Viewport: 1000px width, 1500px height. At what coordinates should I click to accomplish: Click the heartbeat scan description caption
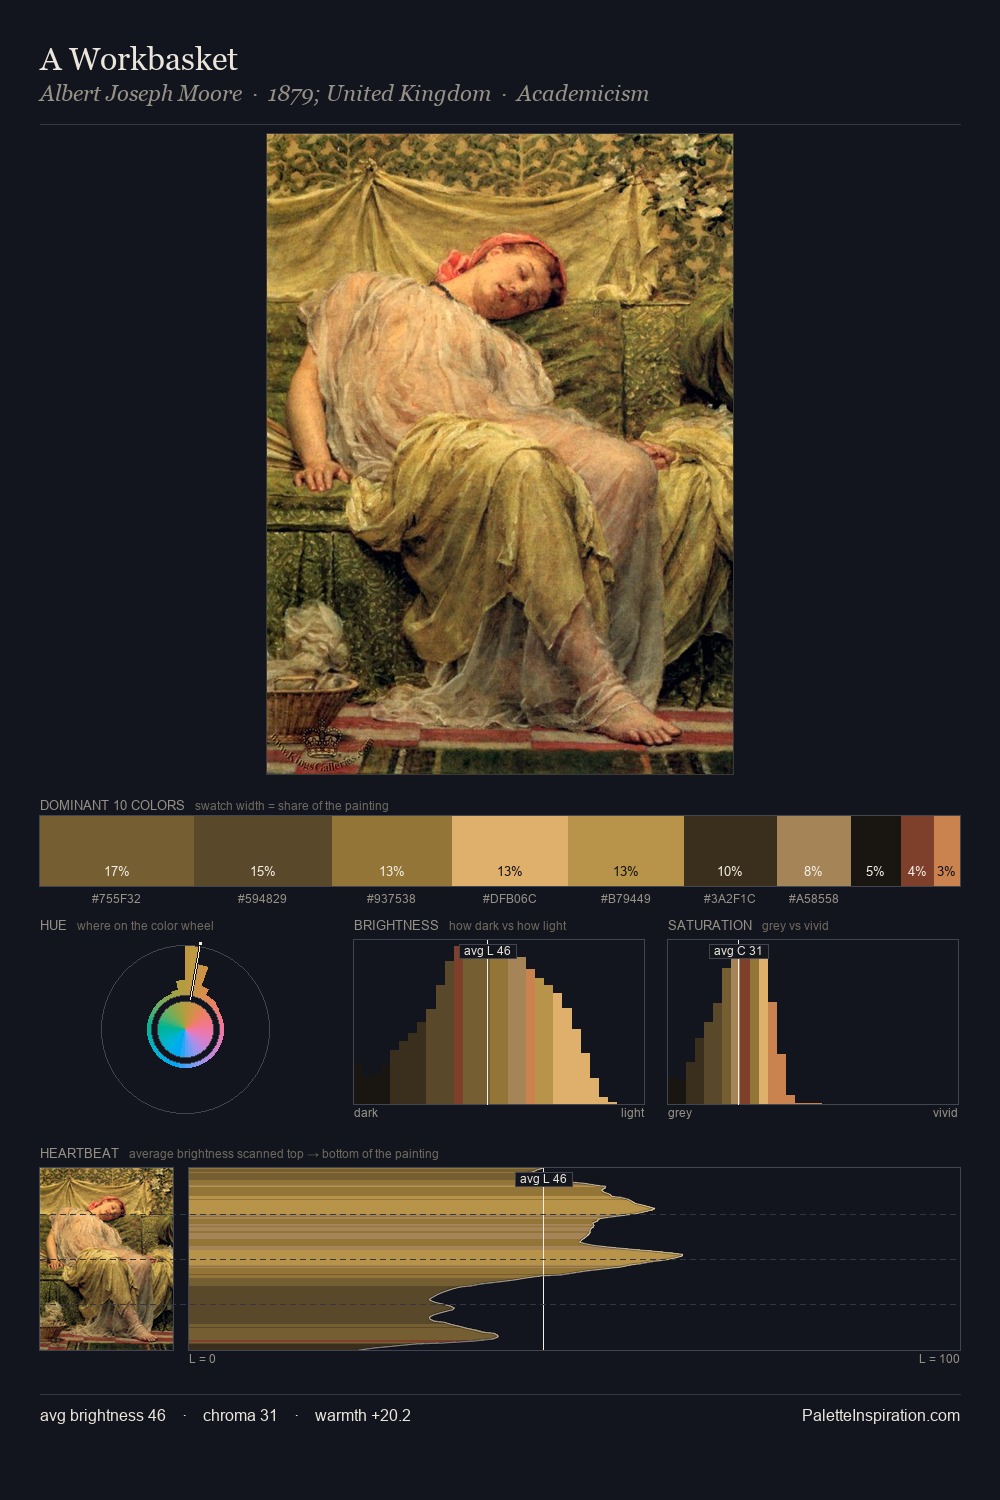click(284, 1153)
